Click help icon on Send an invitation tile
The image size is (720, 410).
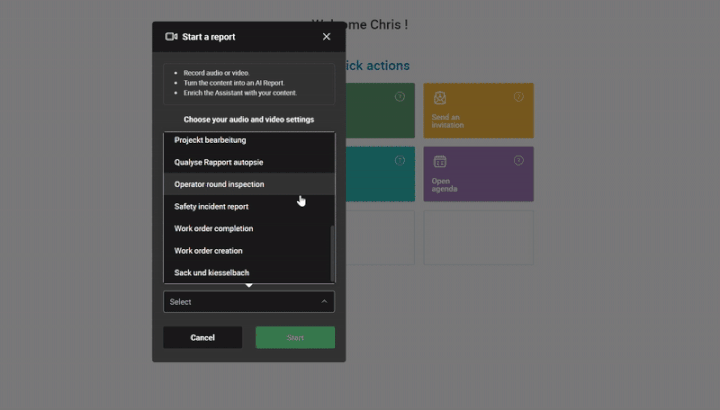(518, 97)
